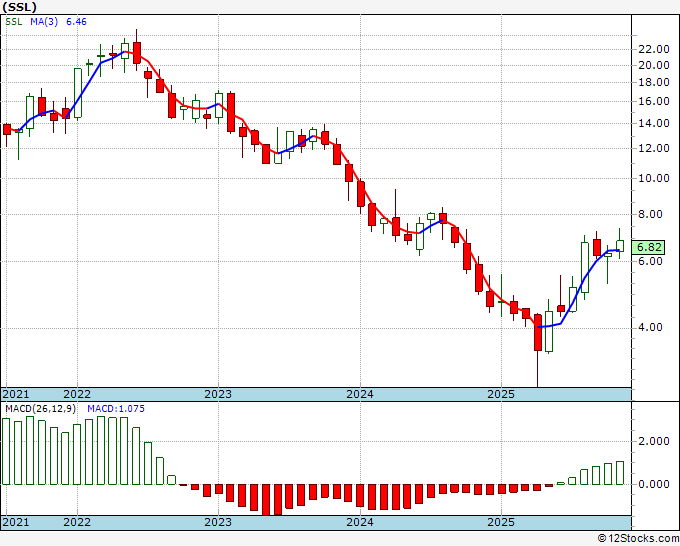Click the 22.00 price axis label
The width and height of the screenshot is (680, 546).
click(x=654, y=49)
